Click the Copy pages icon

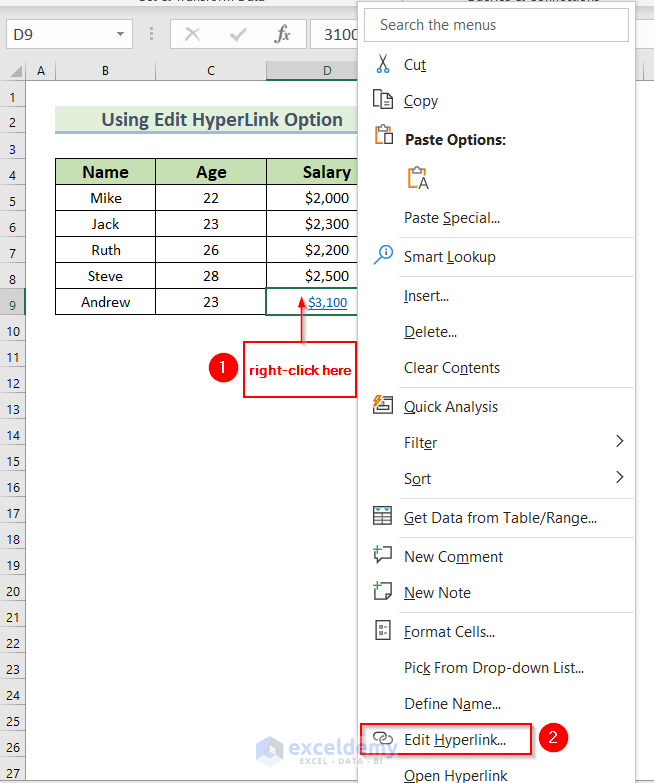(383, 99)
